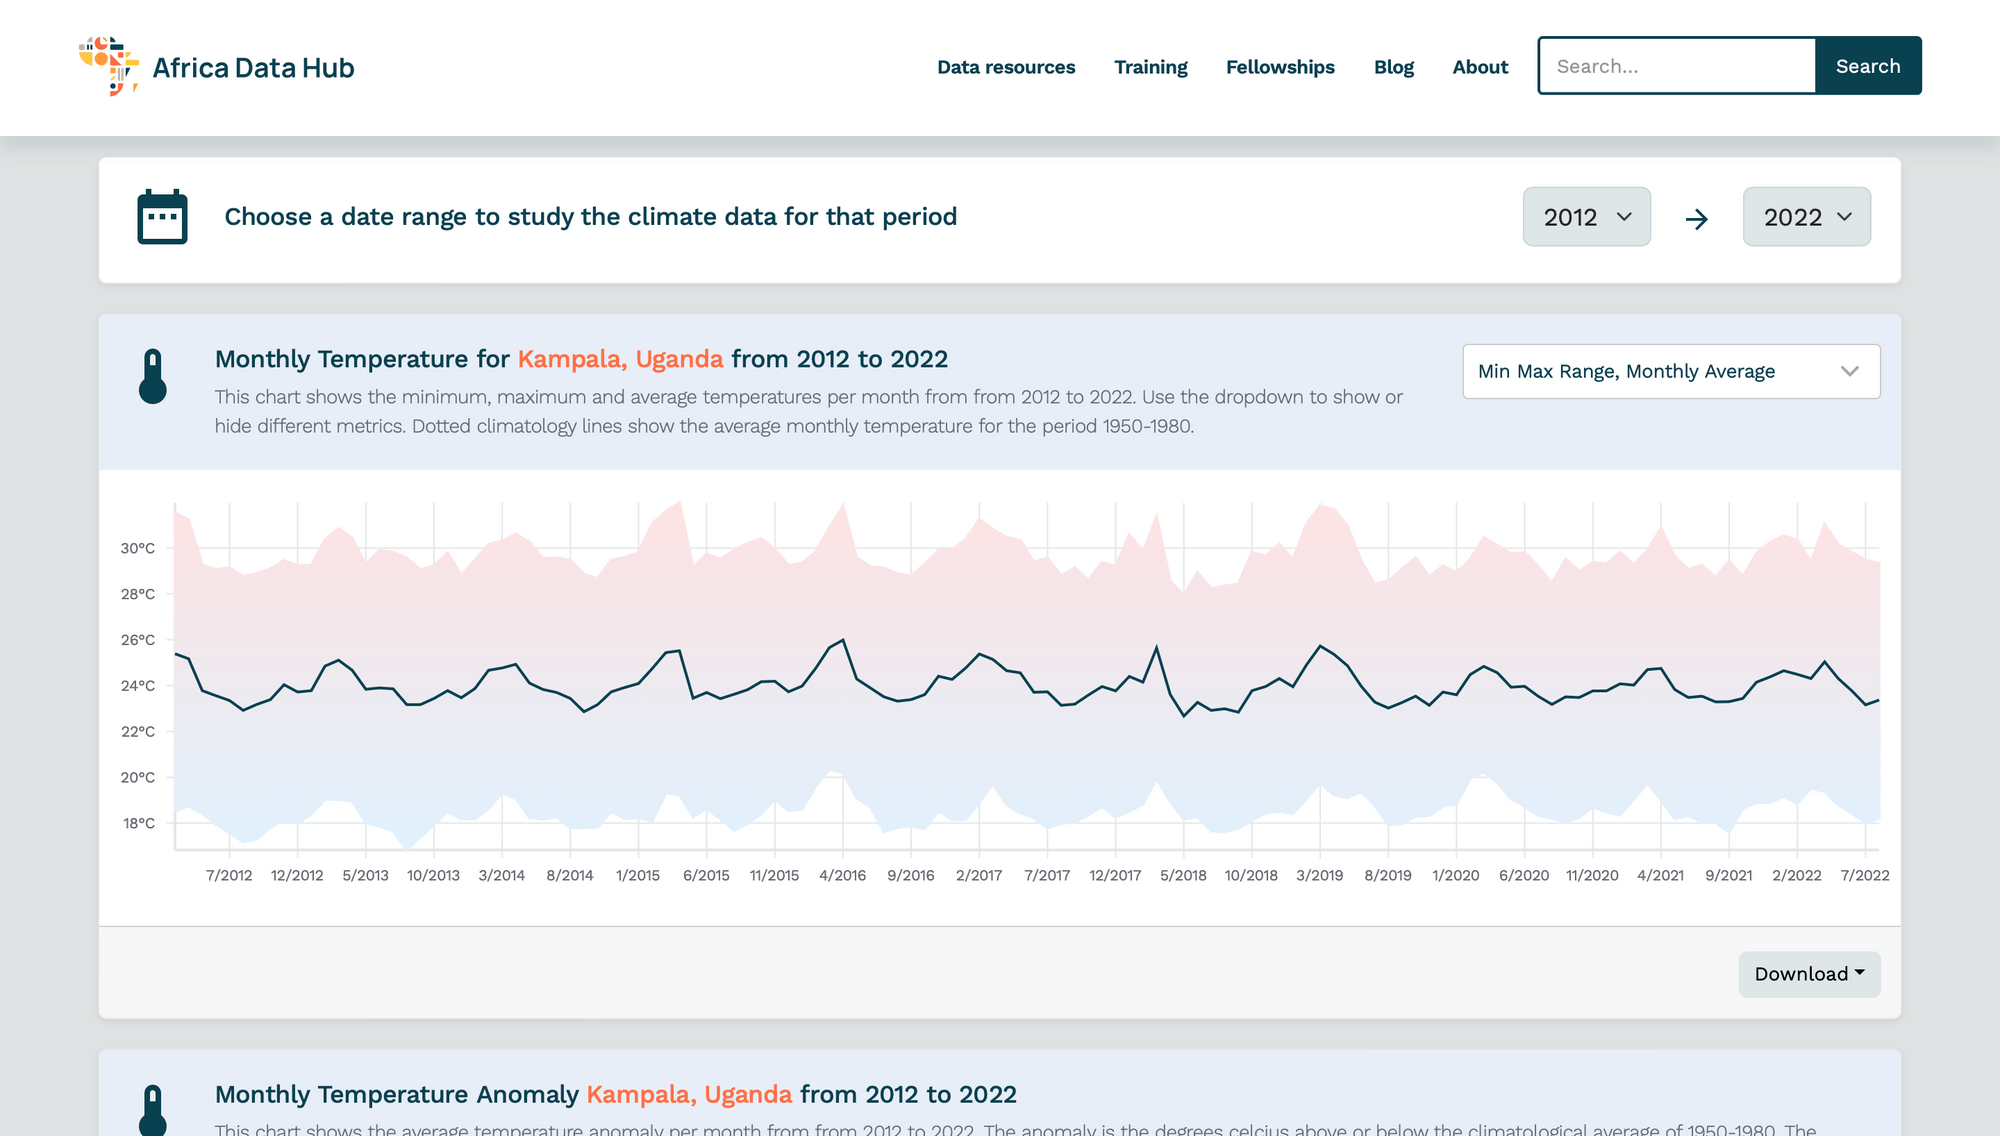
Task: Click inside the search input field
Action: [x=1677, y=65]
